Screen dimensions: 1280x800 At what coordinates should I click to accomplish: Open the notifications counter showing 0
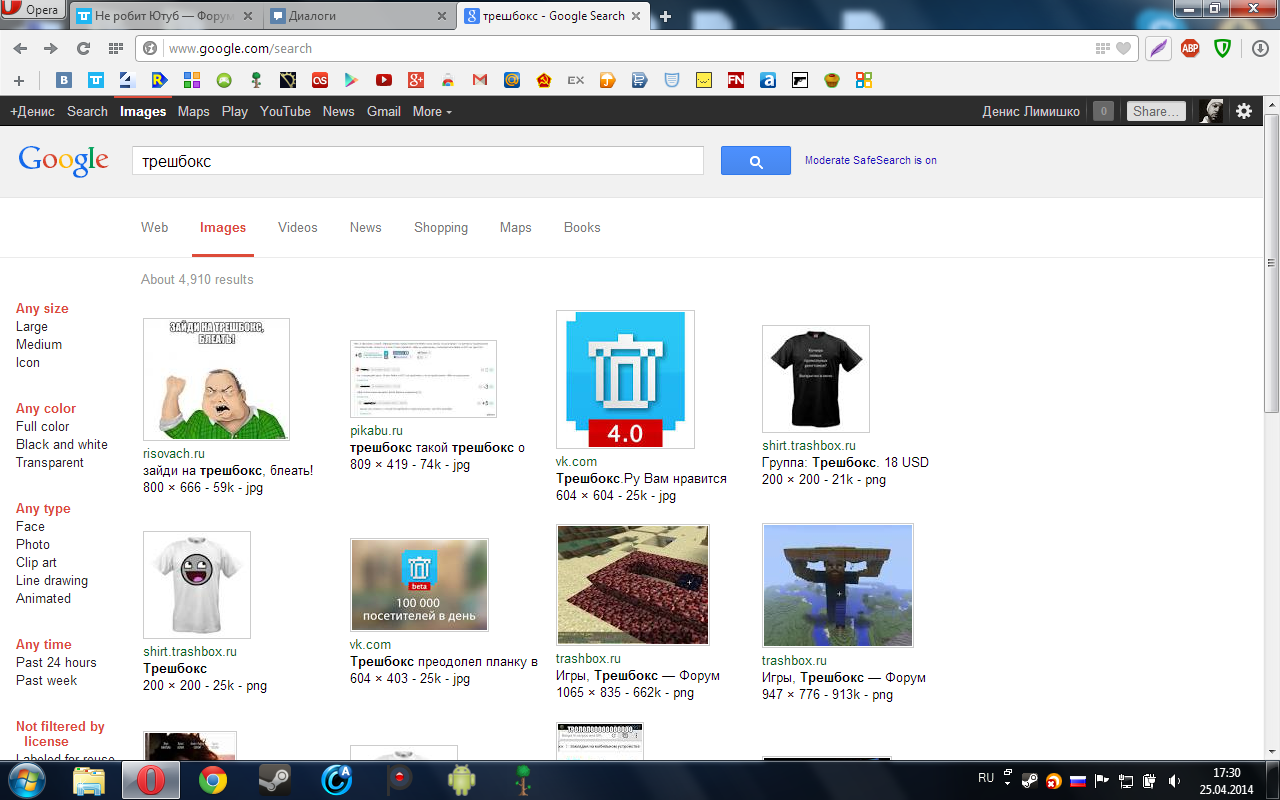pyautogui.click(x=1103, y=111)
